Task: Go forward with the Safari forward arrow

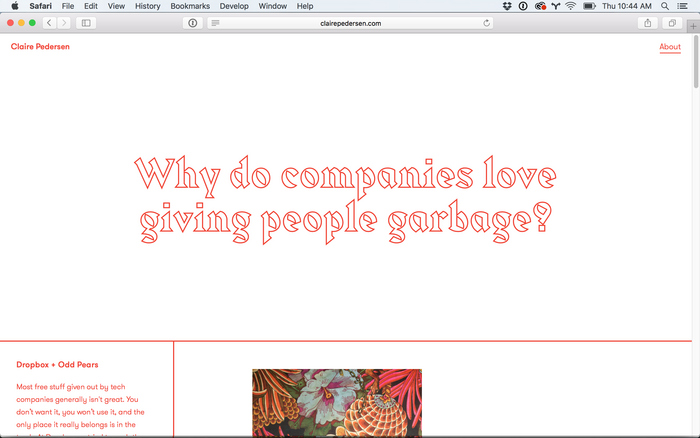Action: (x=64, y=23)
